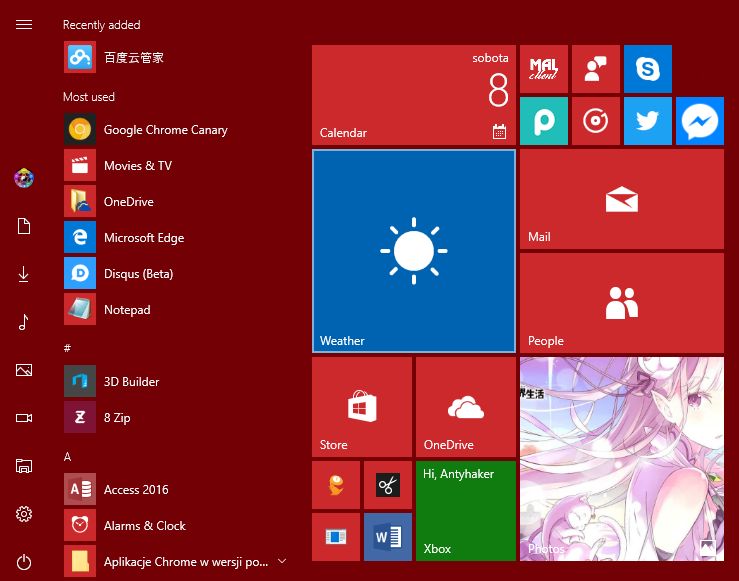The width and height of the screenshot is (739, 581).
Task: Open the Messenger tile
Action: 700,121
